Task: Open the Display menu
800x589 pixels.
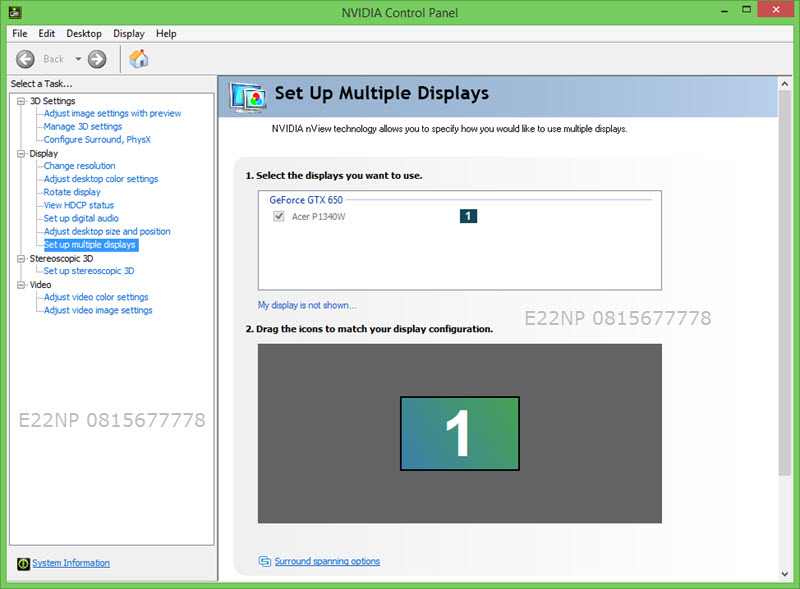Action: (129, 33)
